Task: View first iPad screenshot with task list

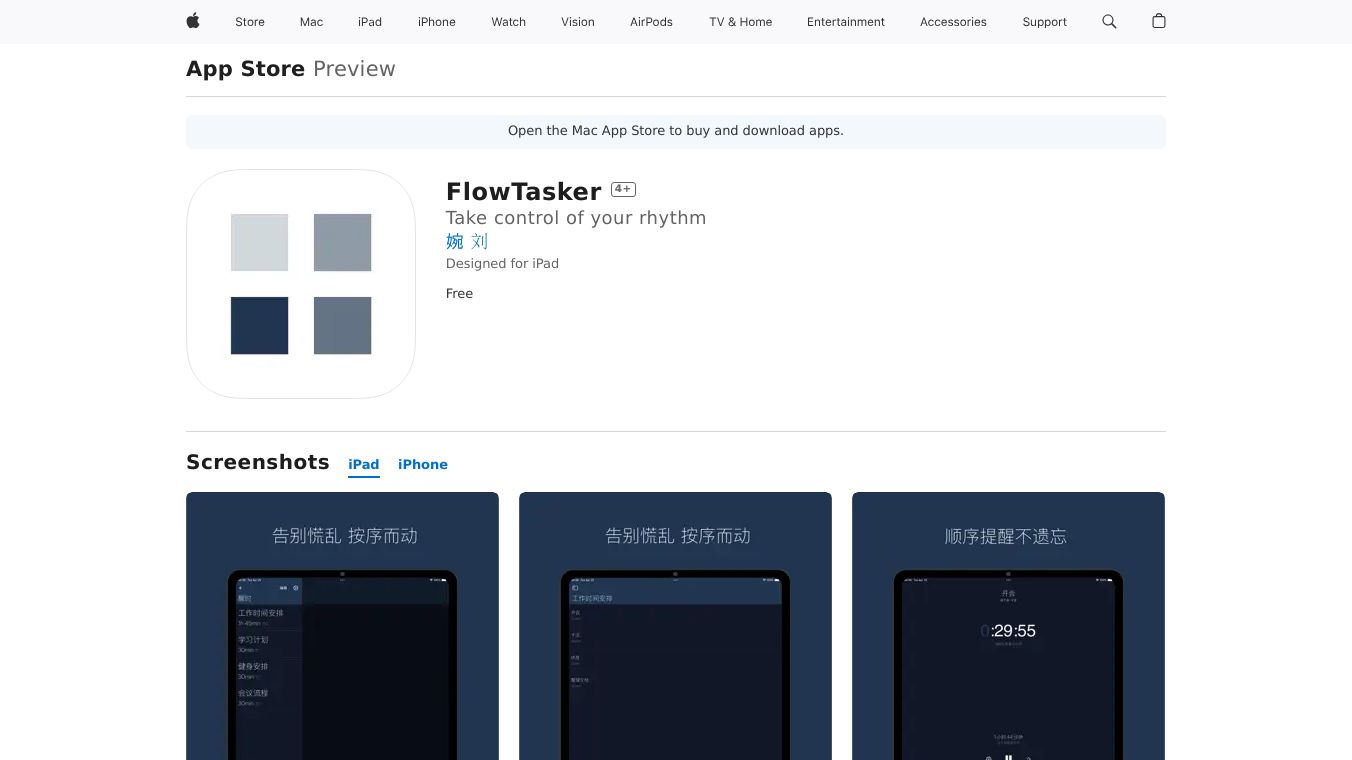Action: coord(342,626)
